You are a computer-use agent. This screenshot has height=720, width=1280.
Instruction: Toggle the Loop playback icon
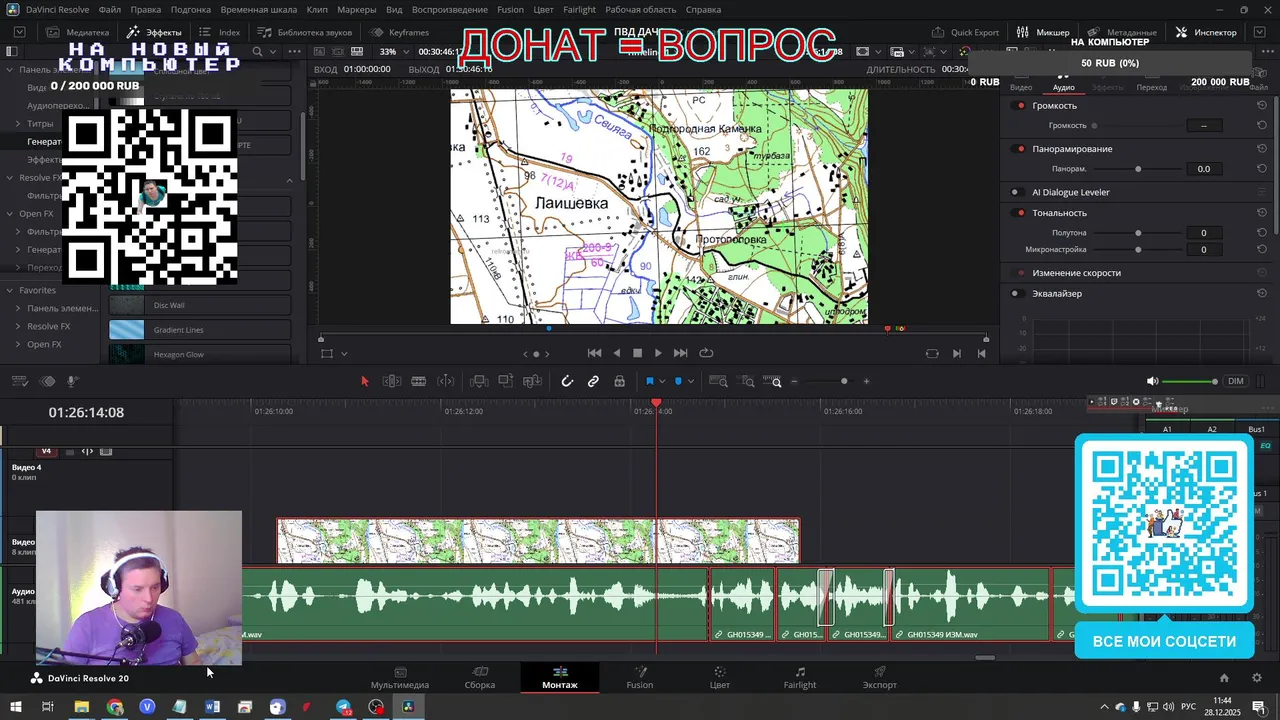tap(706, 353)
